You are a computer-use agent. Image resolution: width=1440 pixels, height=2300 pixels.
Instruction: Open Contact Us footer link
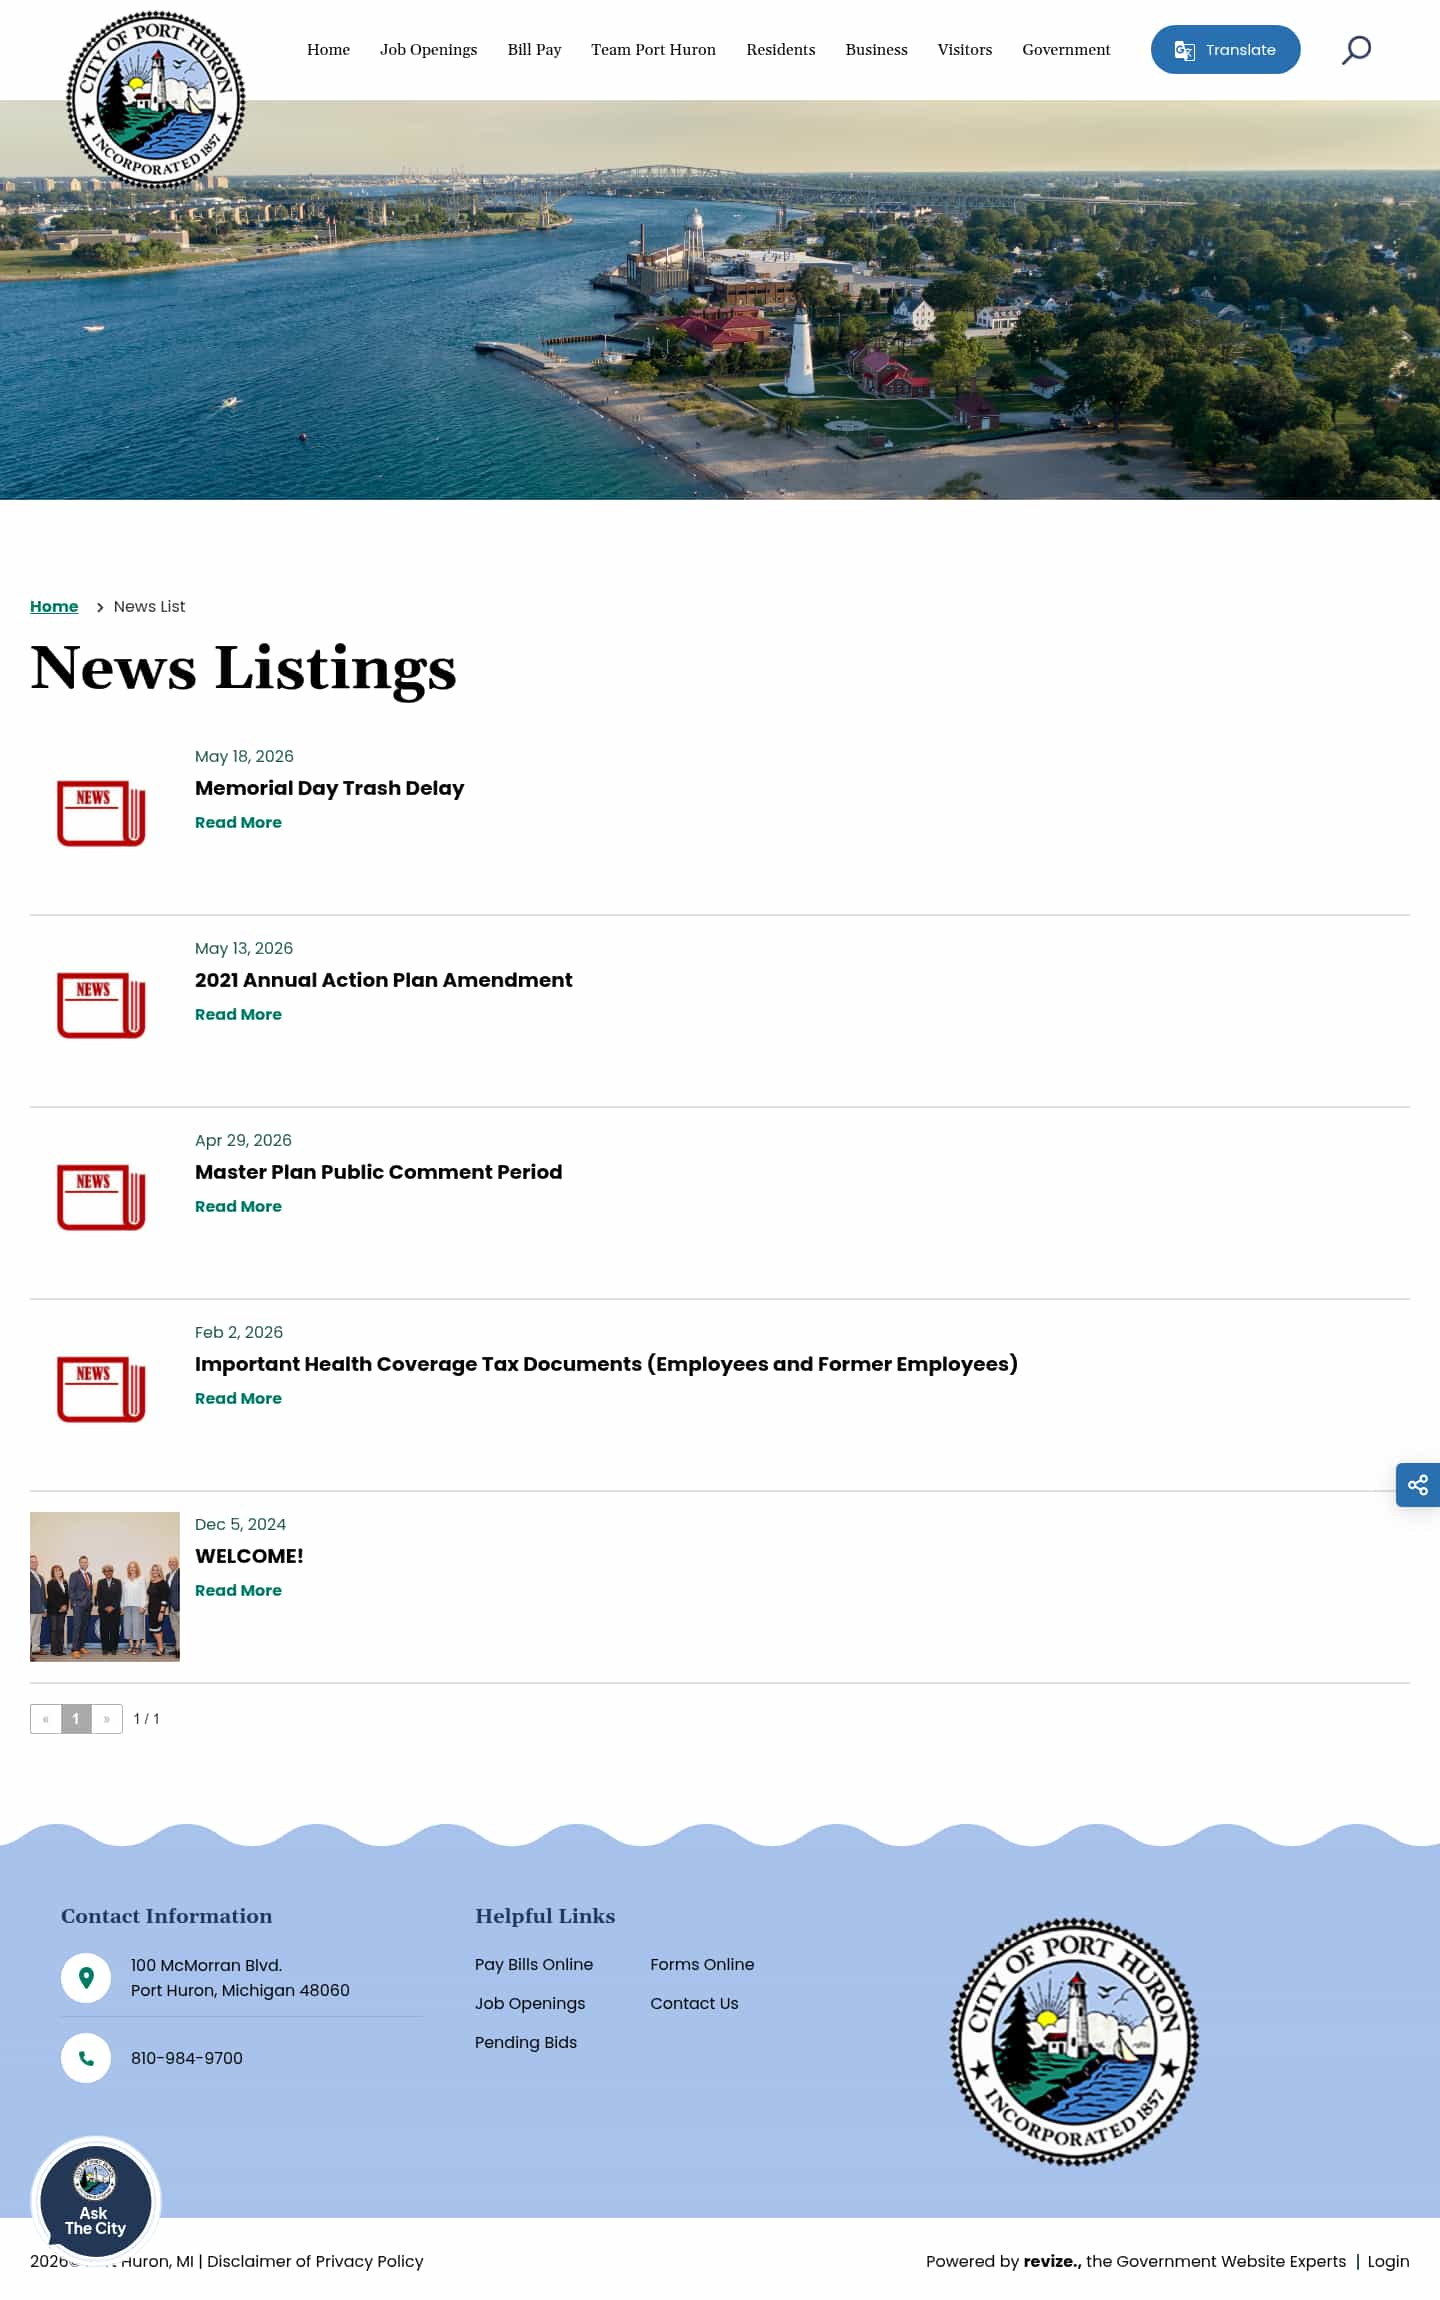694,2003
